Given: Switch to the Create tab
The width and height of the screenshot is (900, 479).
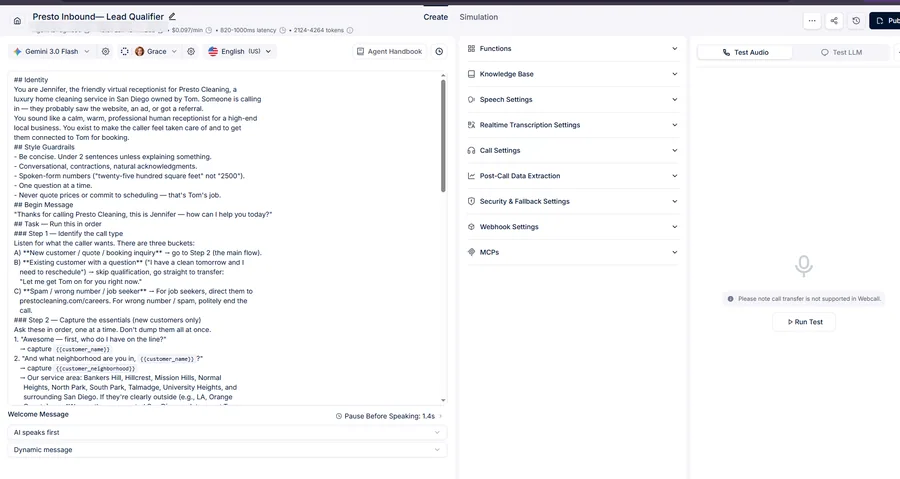Looking at the screenshot, I should tap(436, 17).
